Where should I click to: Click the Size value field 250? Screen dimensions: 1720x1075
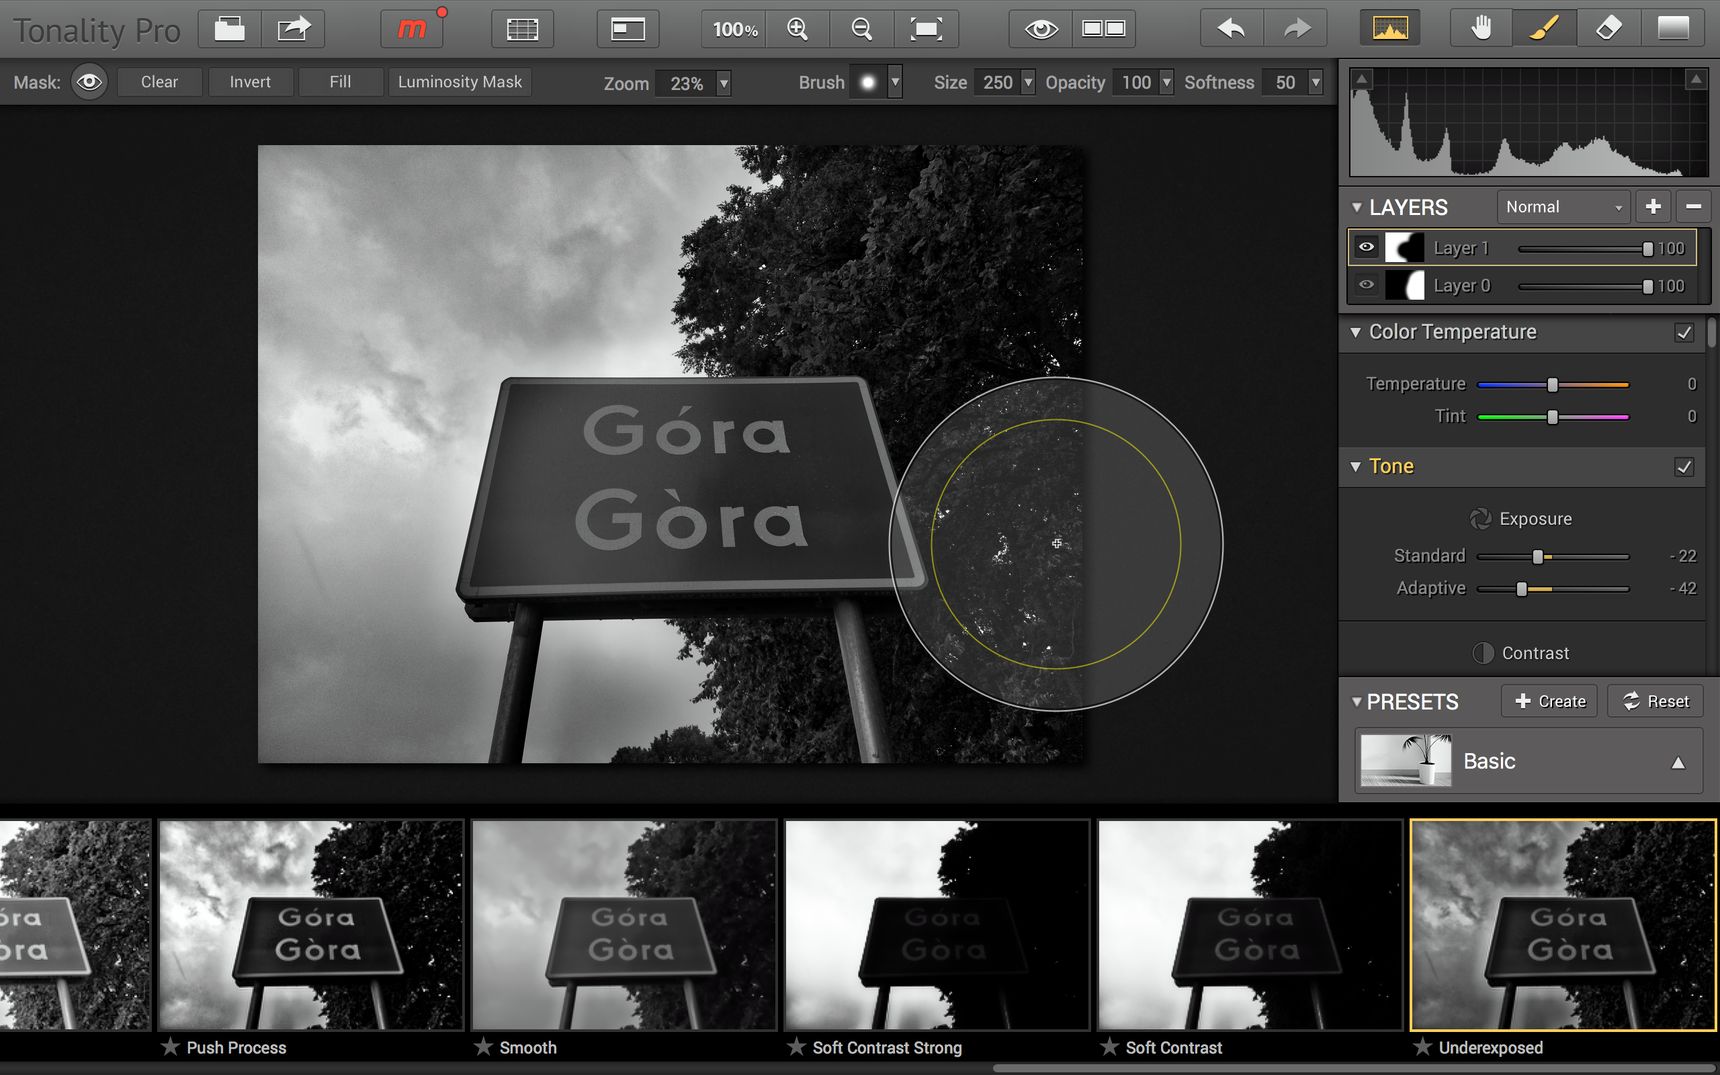pos(997,82)
